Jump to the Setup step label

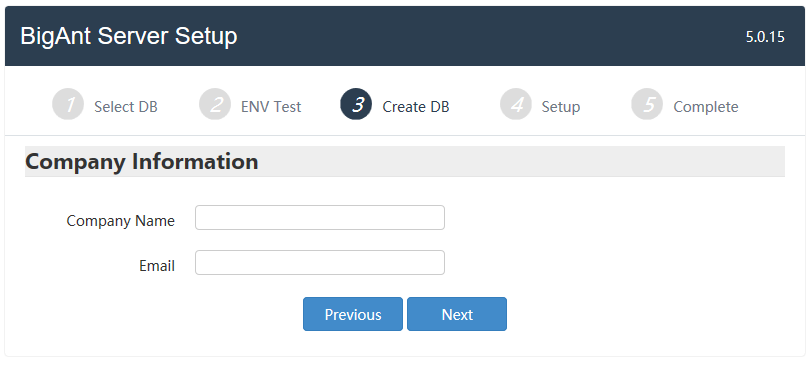(561, 107)
